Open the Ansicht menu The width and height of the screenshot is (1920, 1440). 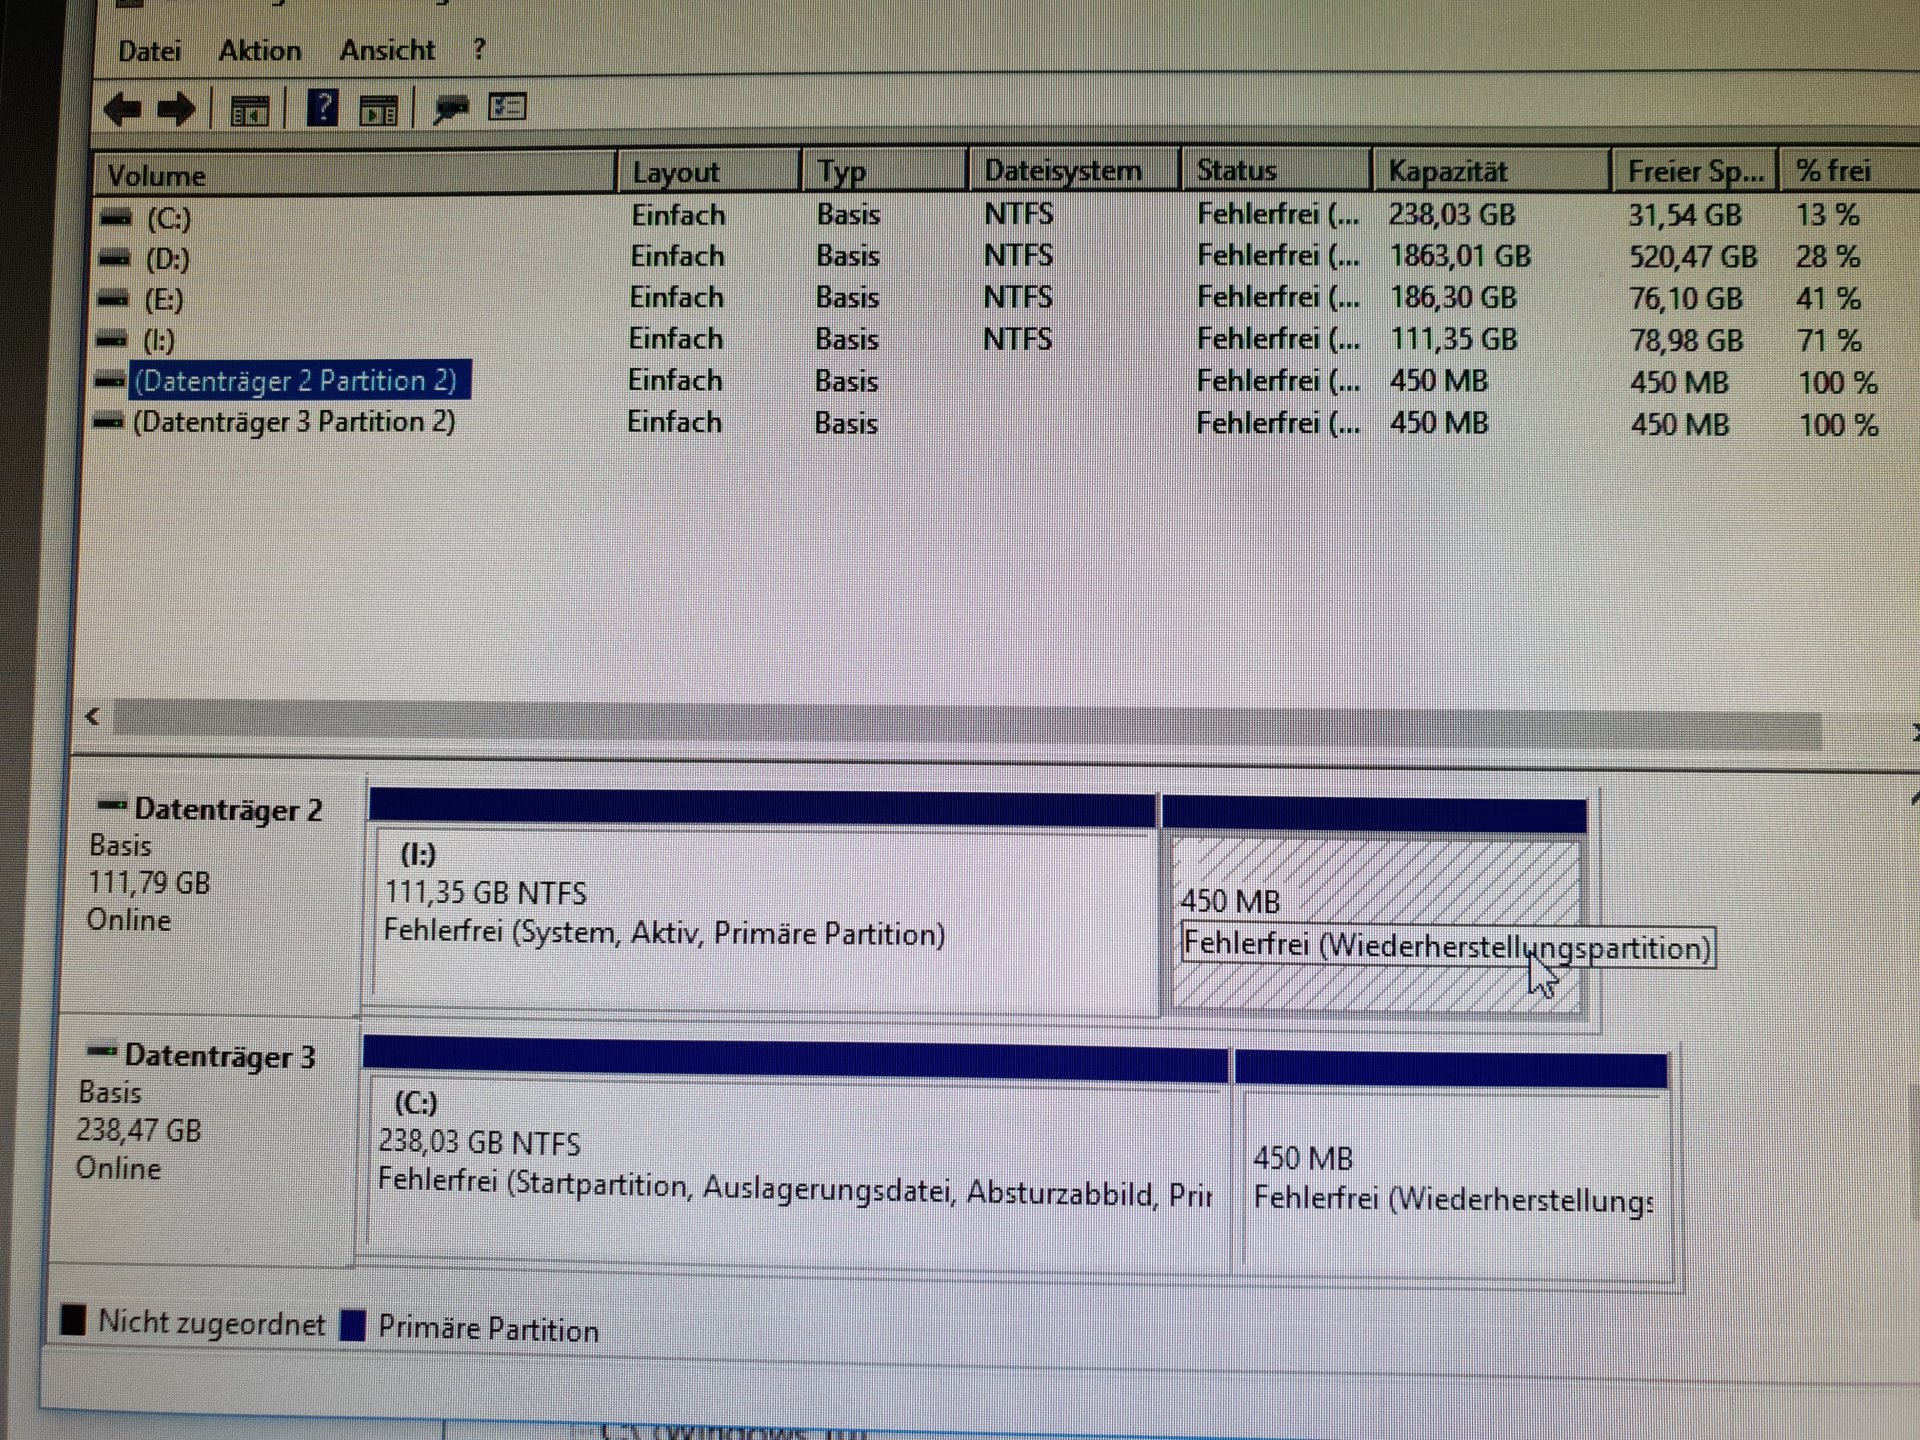coord(387,50)
